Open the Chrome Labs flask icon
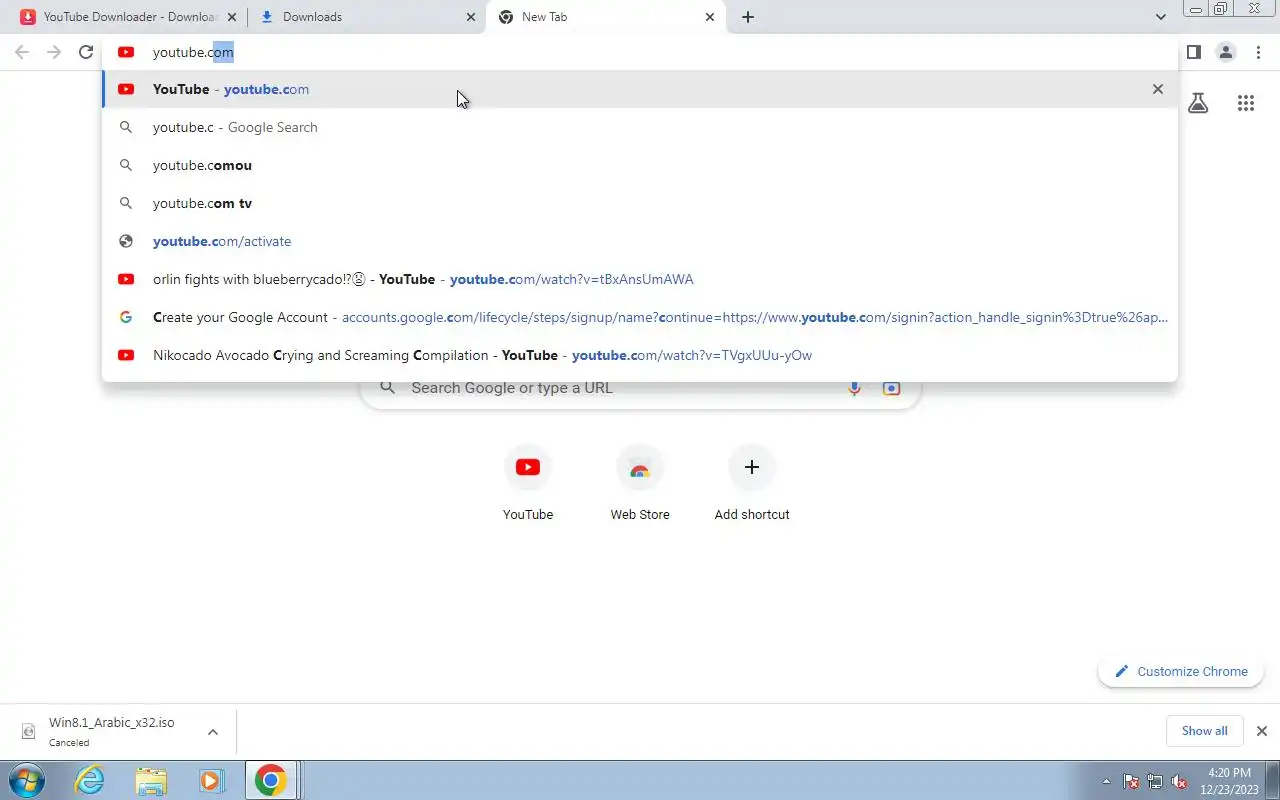 point(1198,103)
